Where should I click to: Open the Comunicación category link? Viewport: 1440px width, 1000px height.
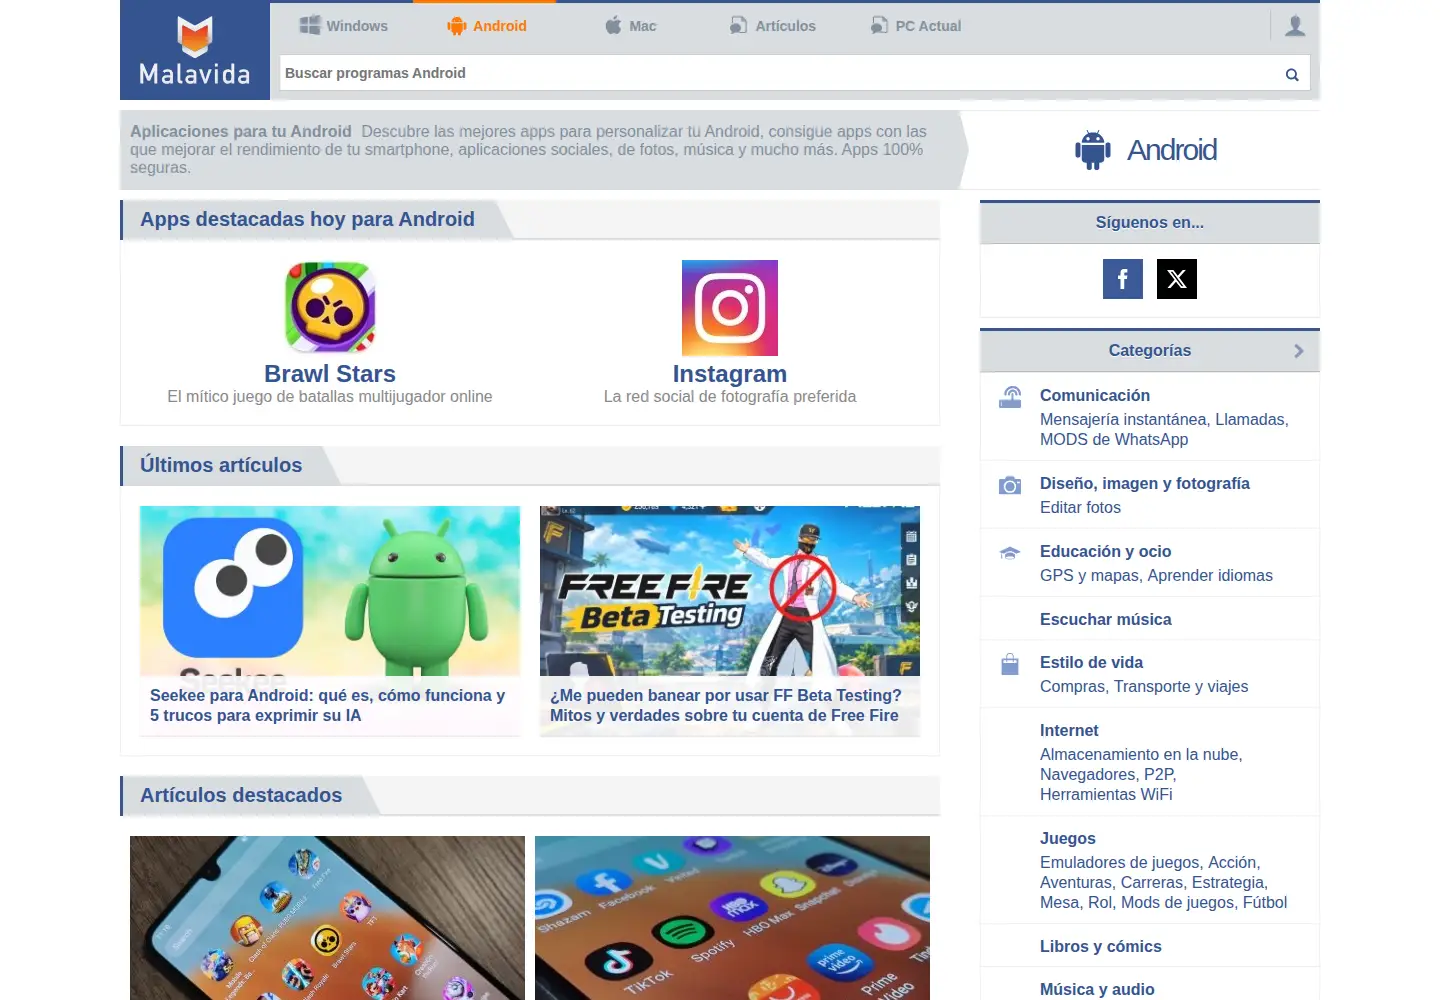1095,396
